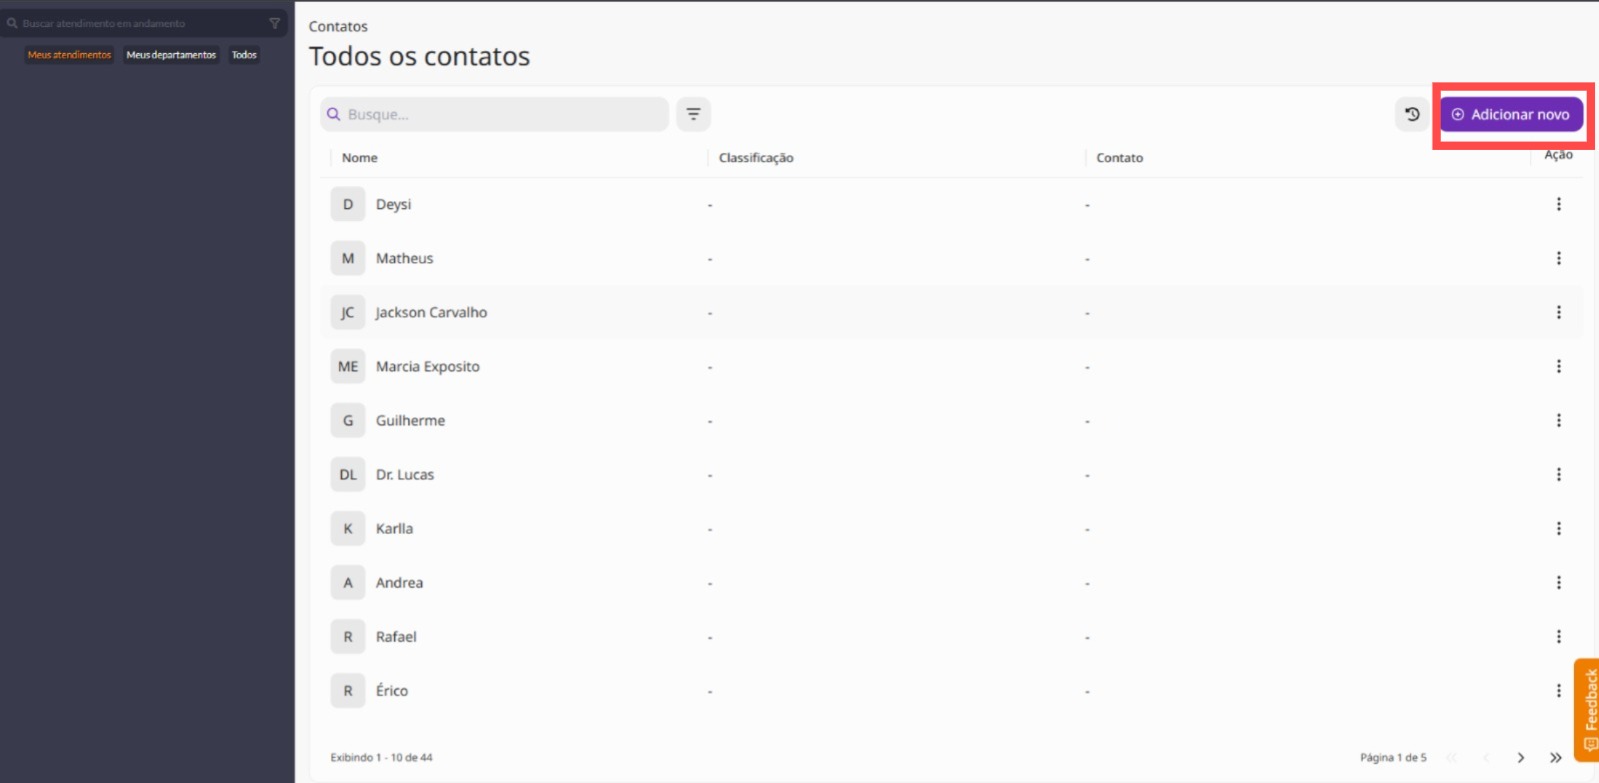Open the contacts filter icon
This screenshot has height=783, width=1599.
(x=693, y=115)
